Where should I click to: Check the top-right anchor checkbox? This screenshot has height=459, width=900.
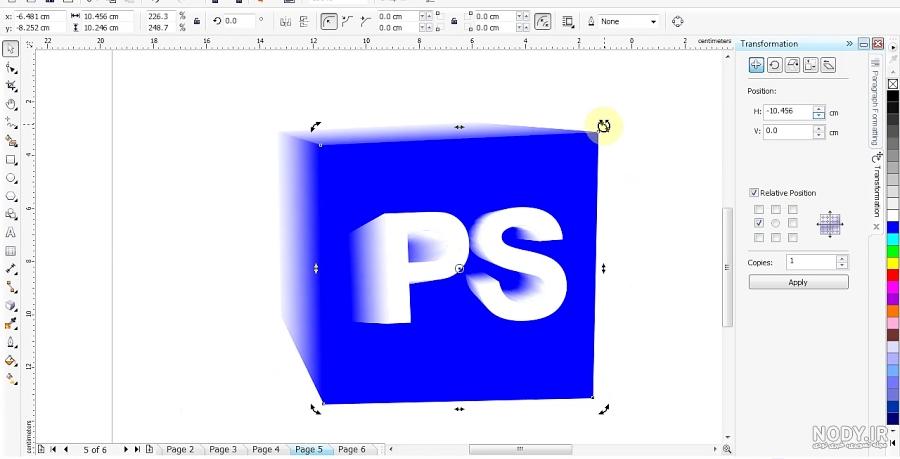[793, 210]
